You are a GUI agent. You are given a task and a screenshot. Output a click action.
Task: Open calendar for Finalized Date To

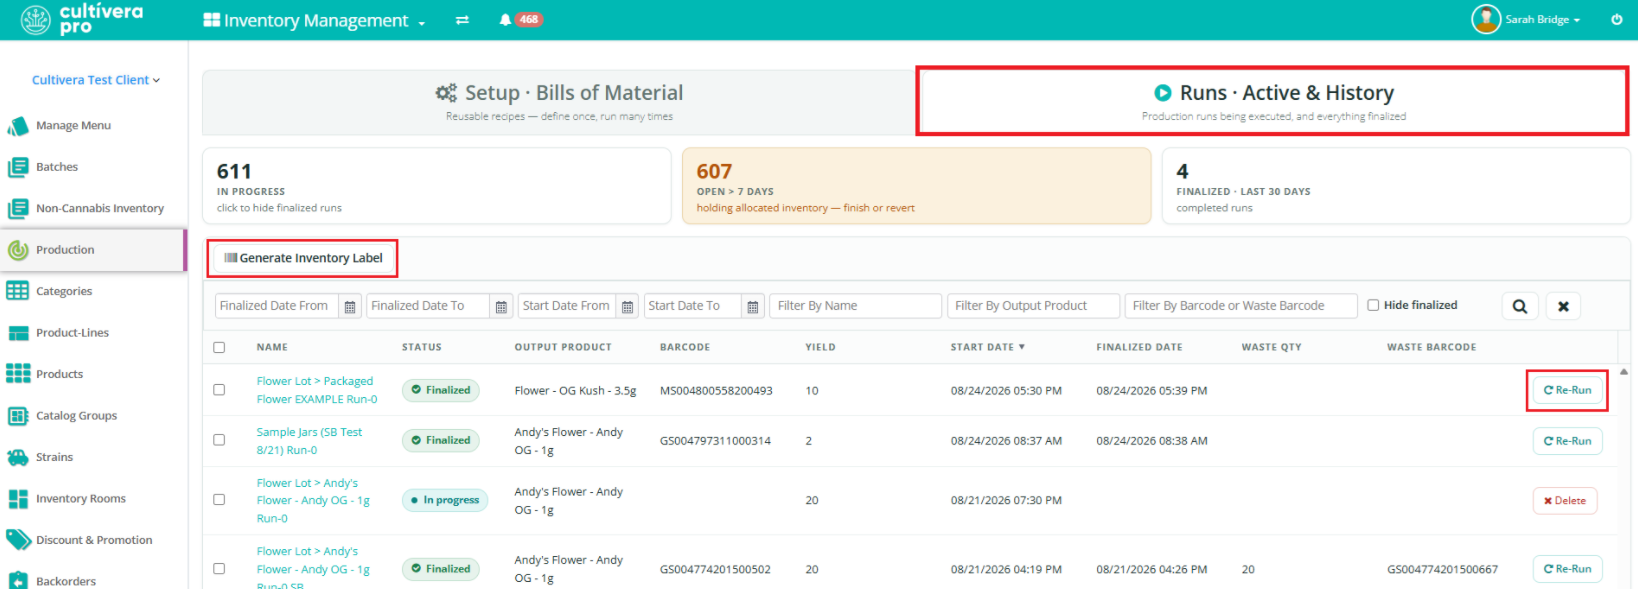[502, 306]
